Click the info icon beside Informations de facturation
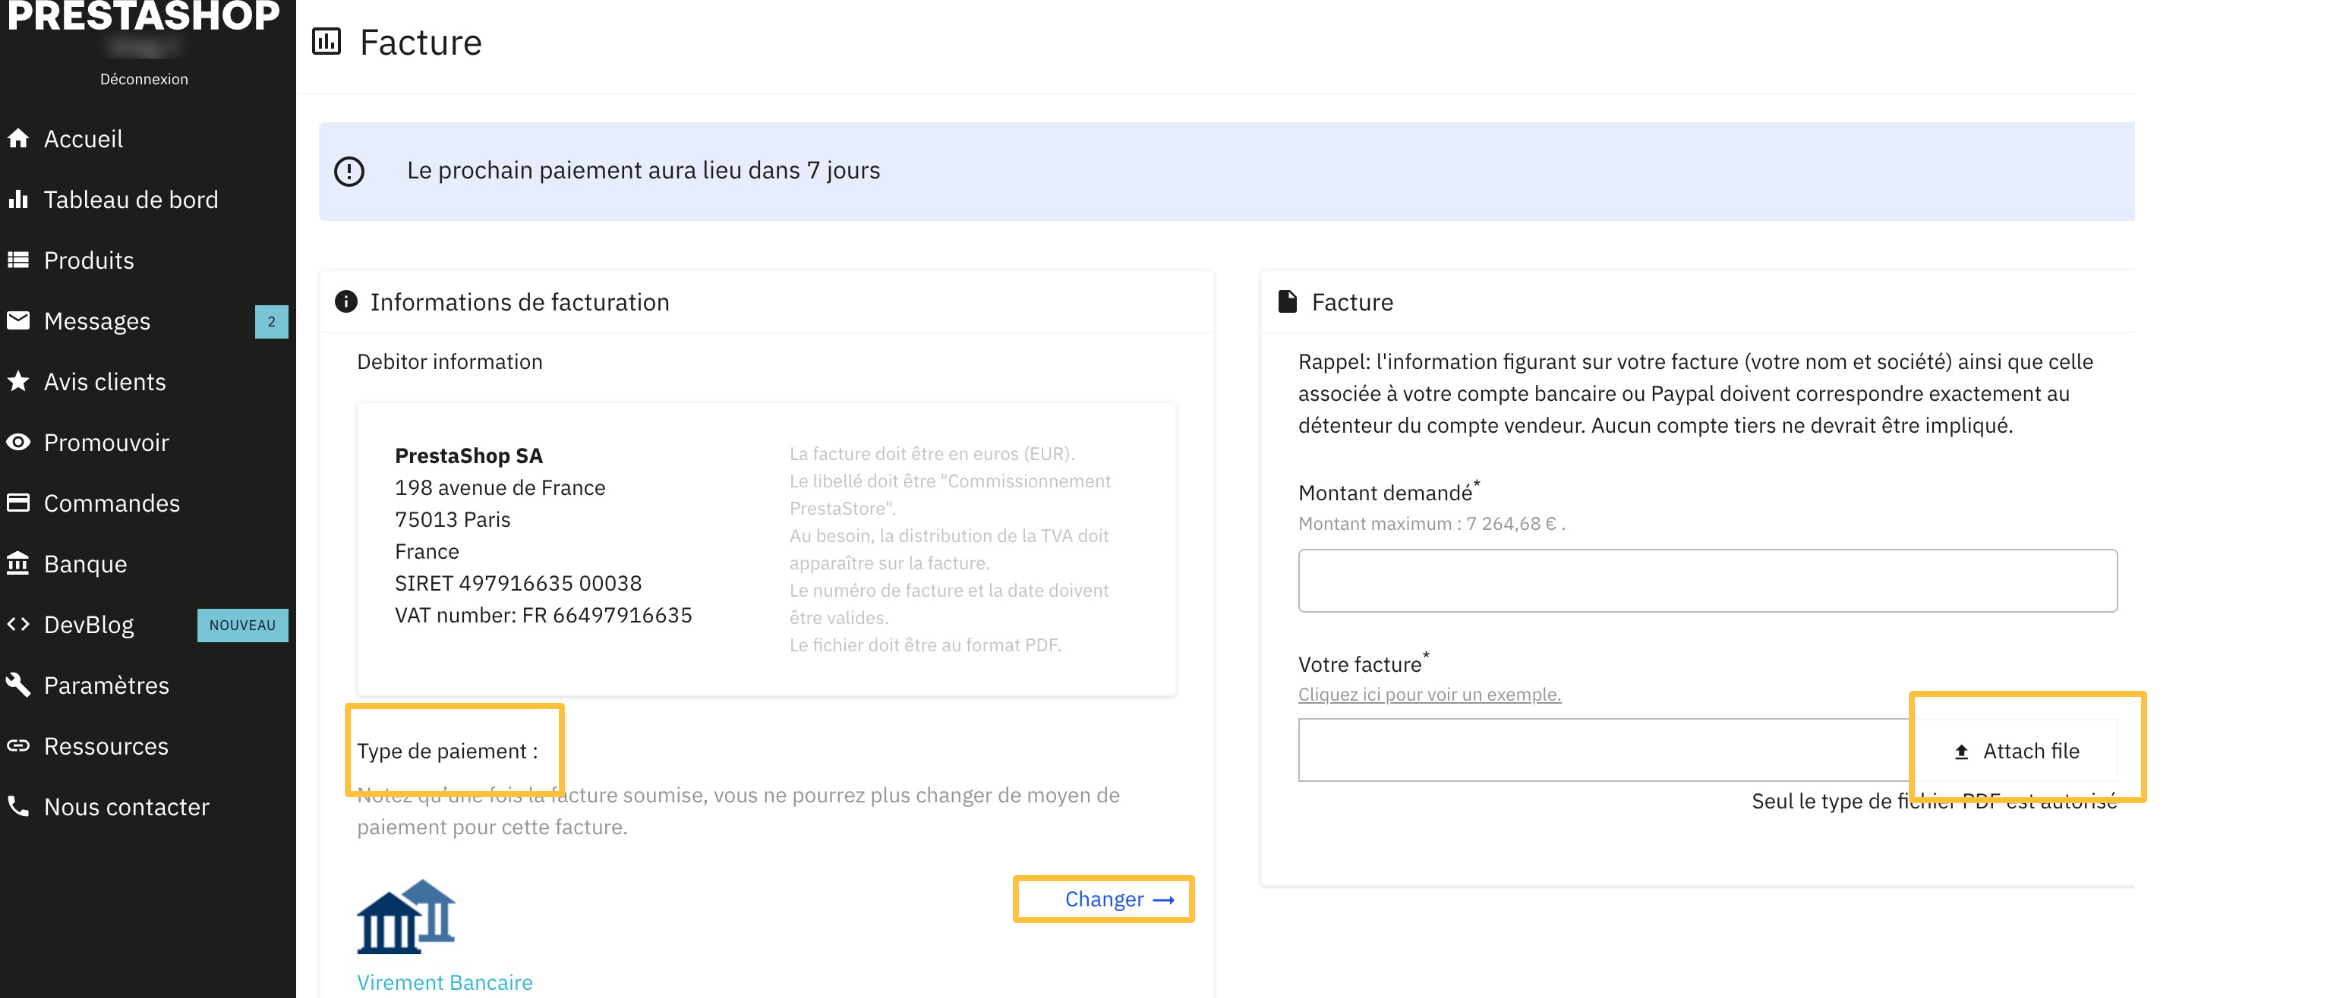 tap(346, 301)
